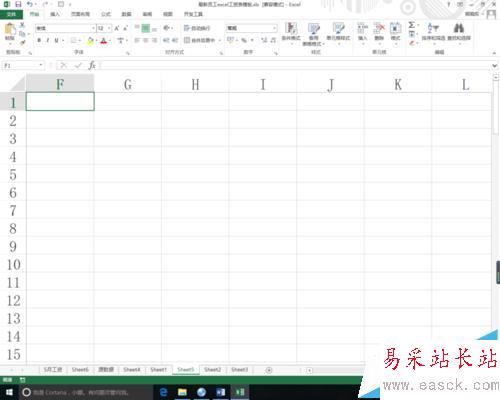Apply the red font color A
Screen dimensions: 500x400
104,41
